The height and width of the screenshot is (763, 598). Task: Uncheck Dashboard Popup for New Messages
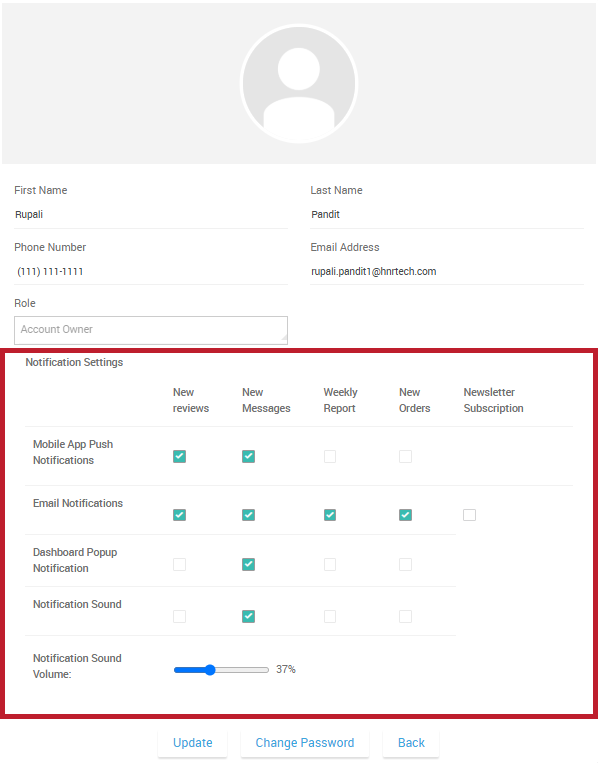(x=249, y=564)
